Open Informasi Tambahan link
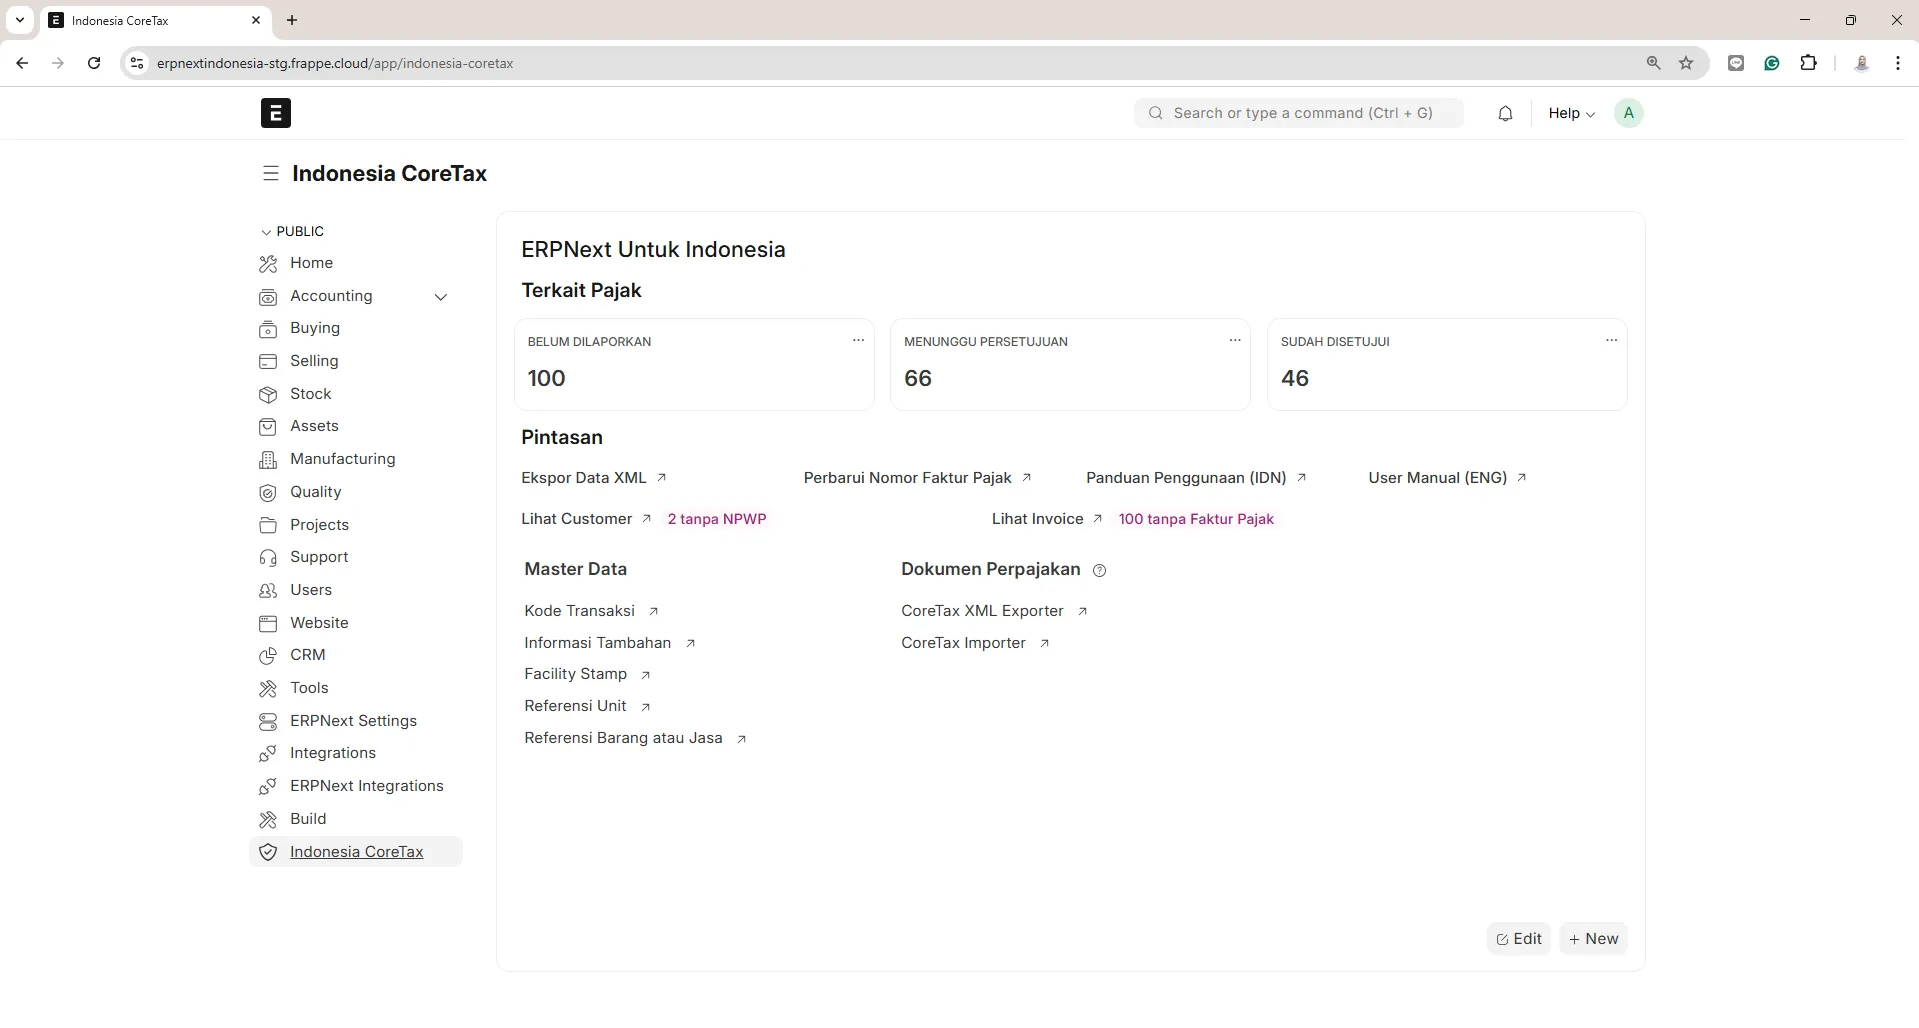 tap(610, 643)
